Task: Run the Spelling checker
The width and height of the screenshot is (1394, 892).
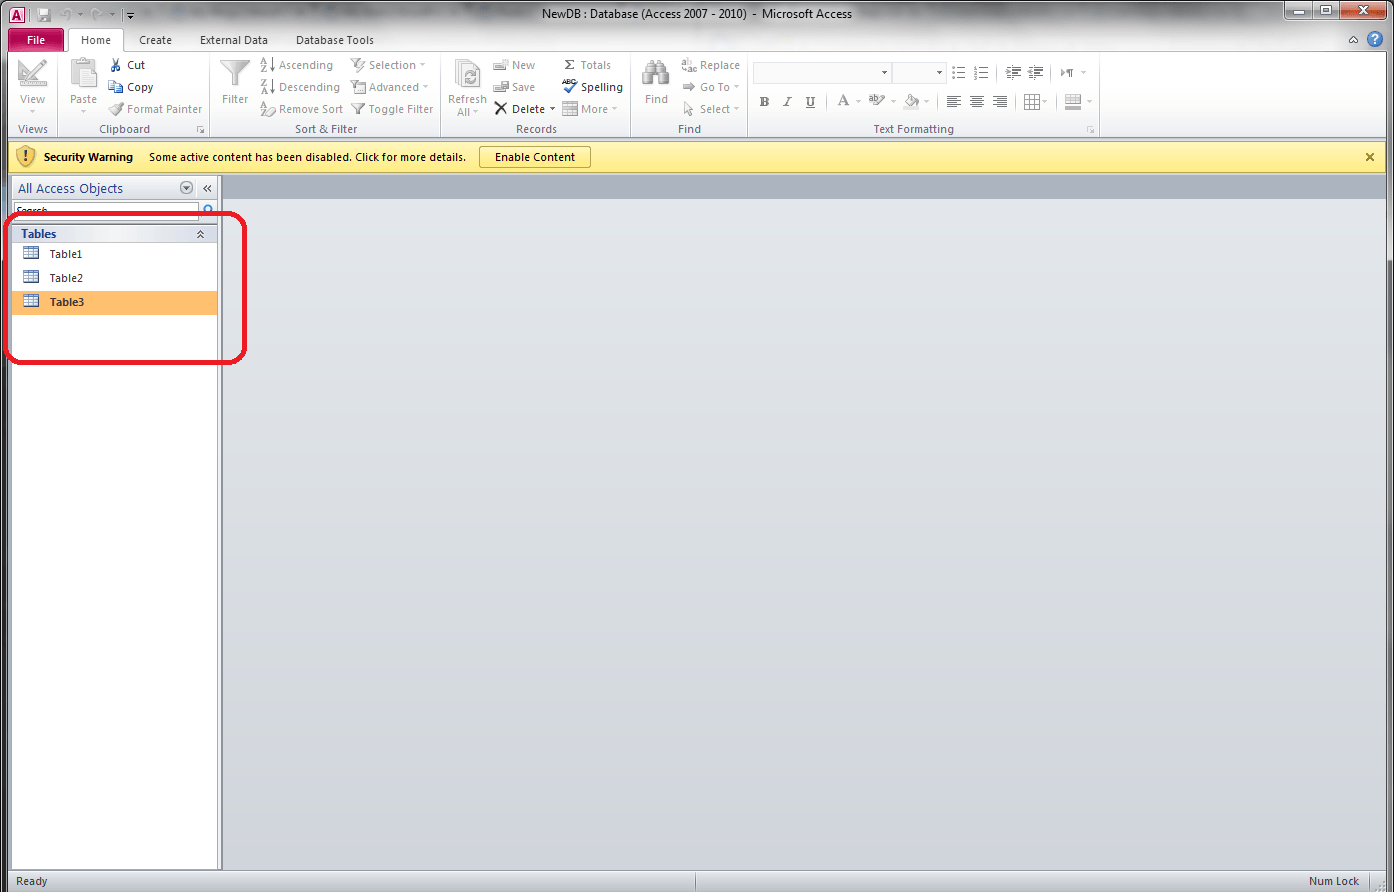Action: tap(592, 86)
